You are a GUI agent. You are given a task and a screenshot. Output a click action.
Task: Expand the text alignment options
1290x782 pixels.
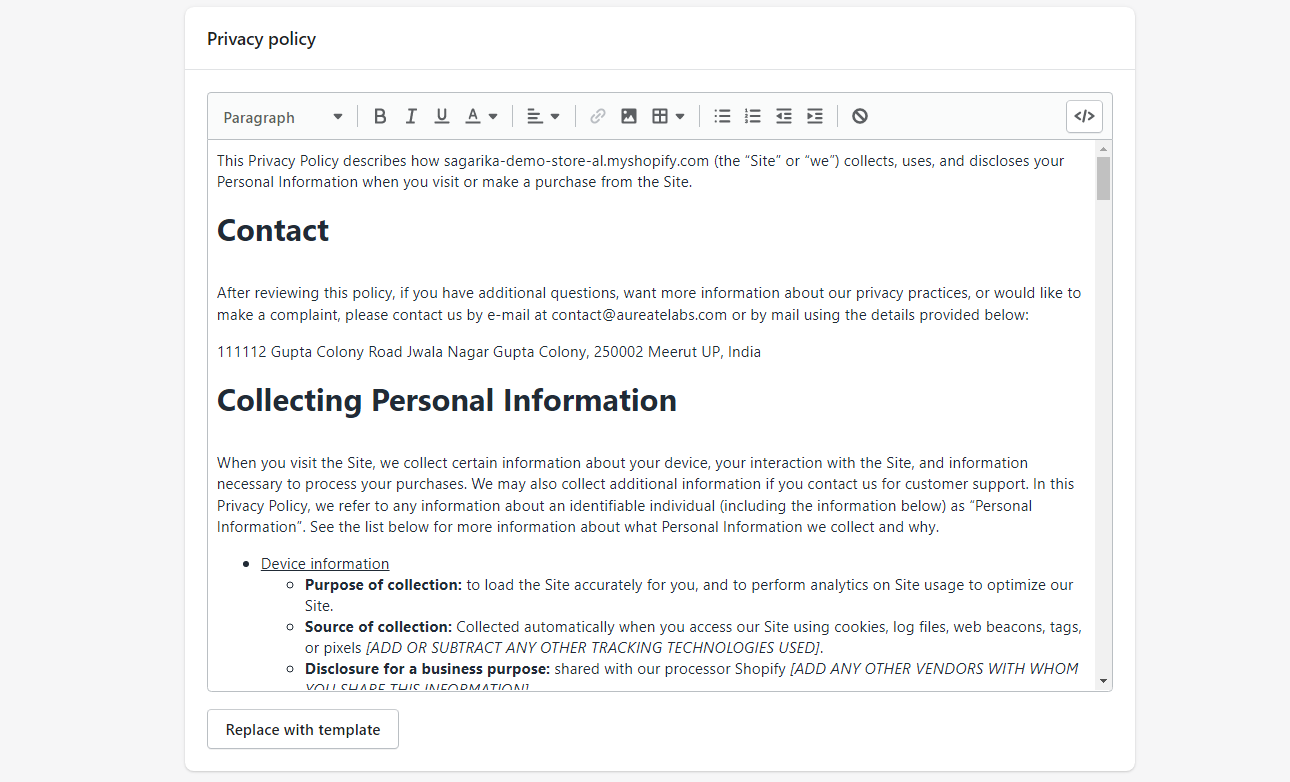[543, 117]
